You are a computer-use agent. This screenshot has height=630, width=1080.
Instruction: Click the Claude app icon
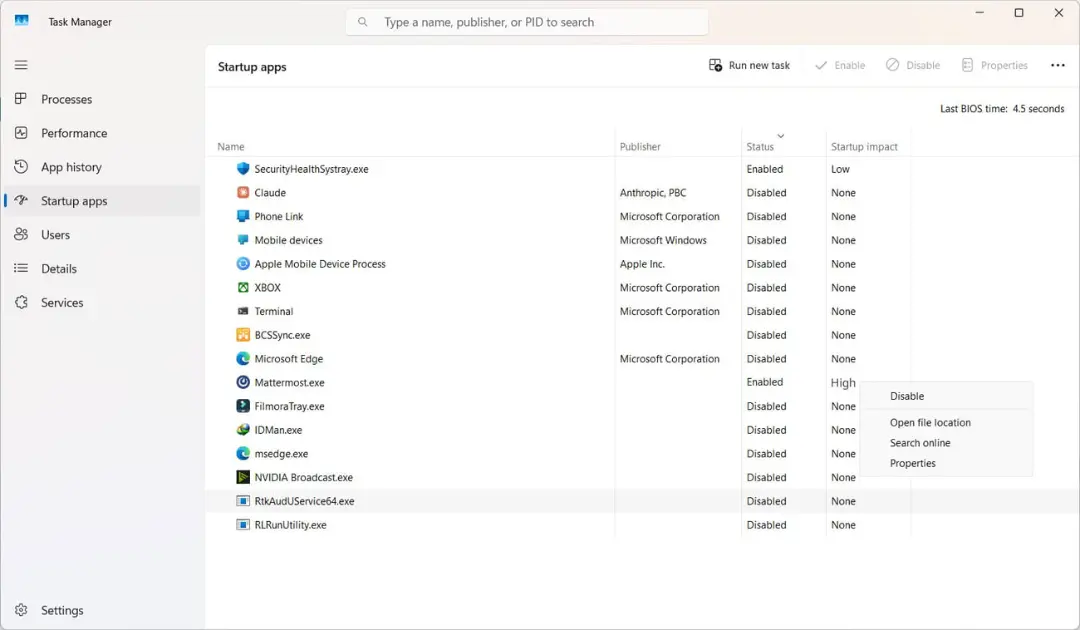(x=242, y=192)
